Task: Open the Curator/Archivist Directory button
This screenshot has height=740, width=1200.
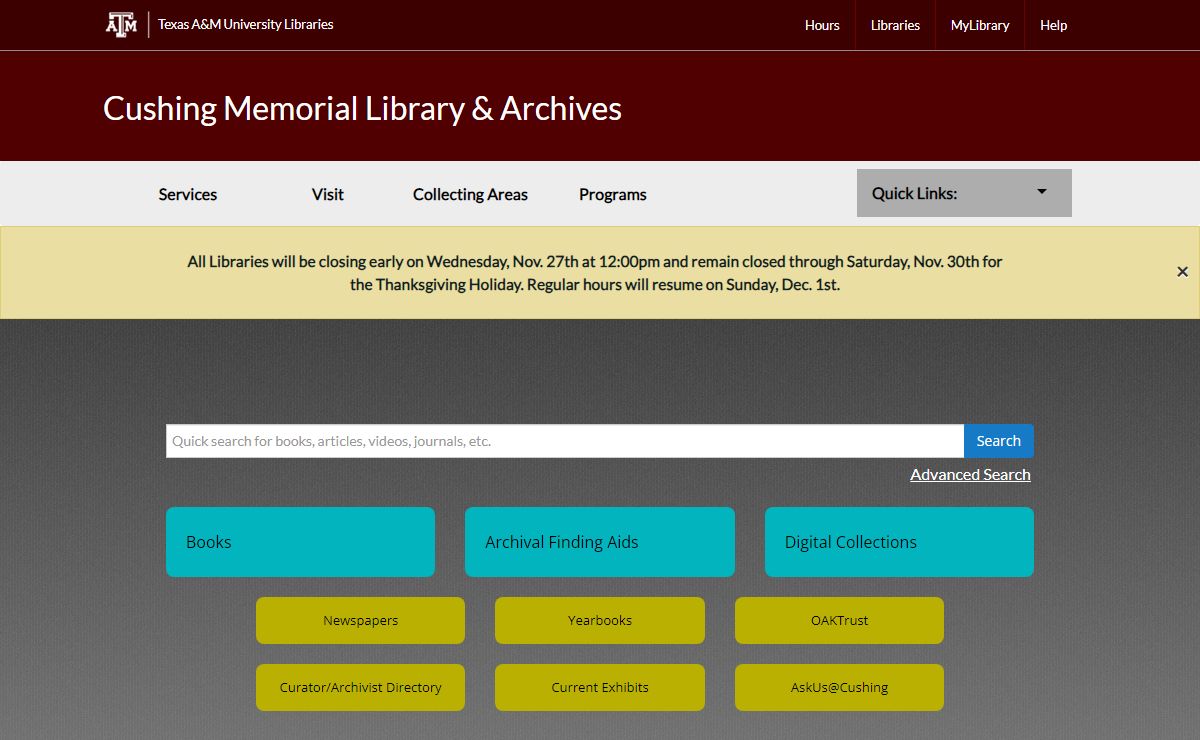Action: tap(360, 687)
